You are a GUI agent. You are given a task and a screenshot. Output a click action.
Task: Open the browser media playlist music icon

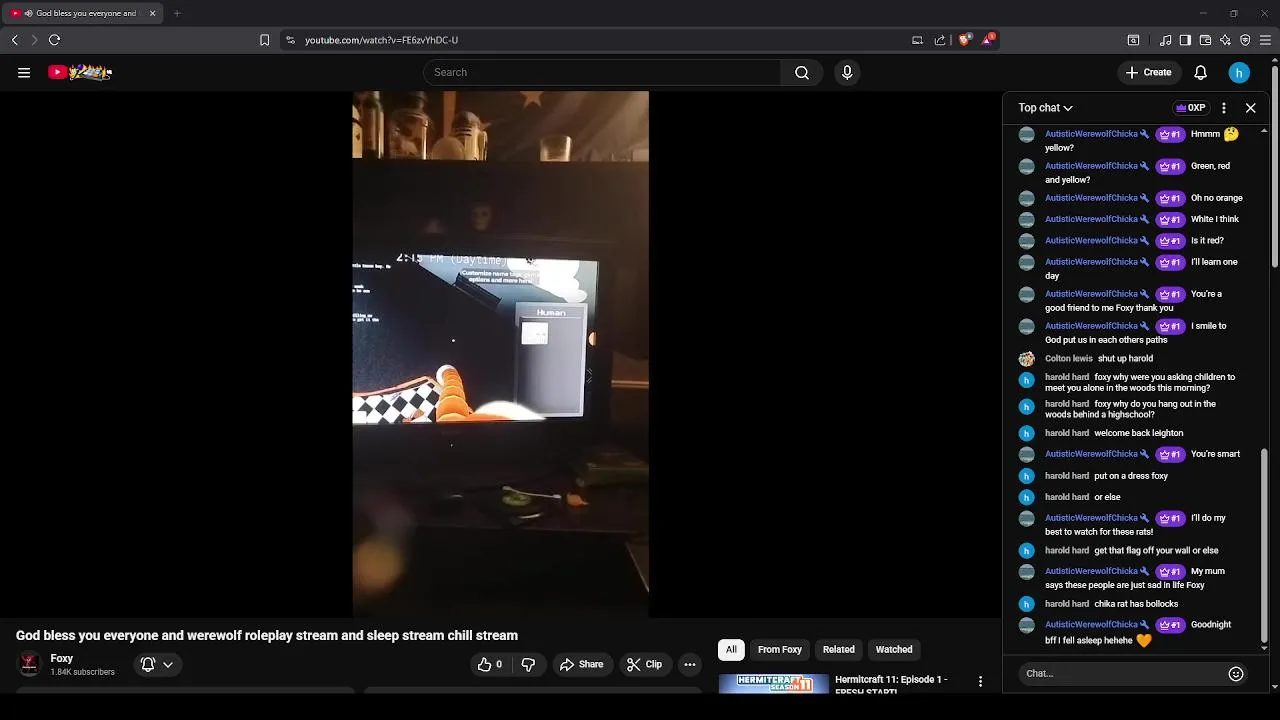(x=1166, y=40)
